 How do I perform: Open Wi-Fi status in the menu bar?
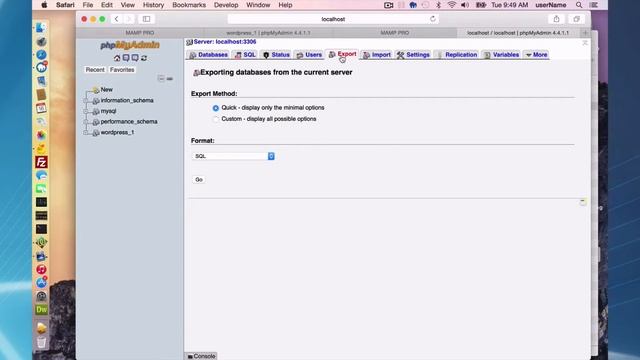[x=451, y=5]
